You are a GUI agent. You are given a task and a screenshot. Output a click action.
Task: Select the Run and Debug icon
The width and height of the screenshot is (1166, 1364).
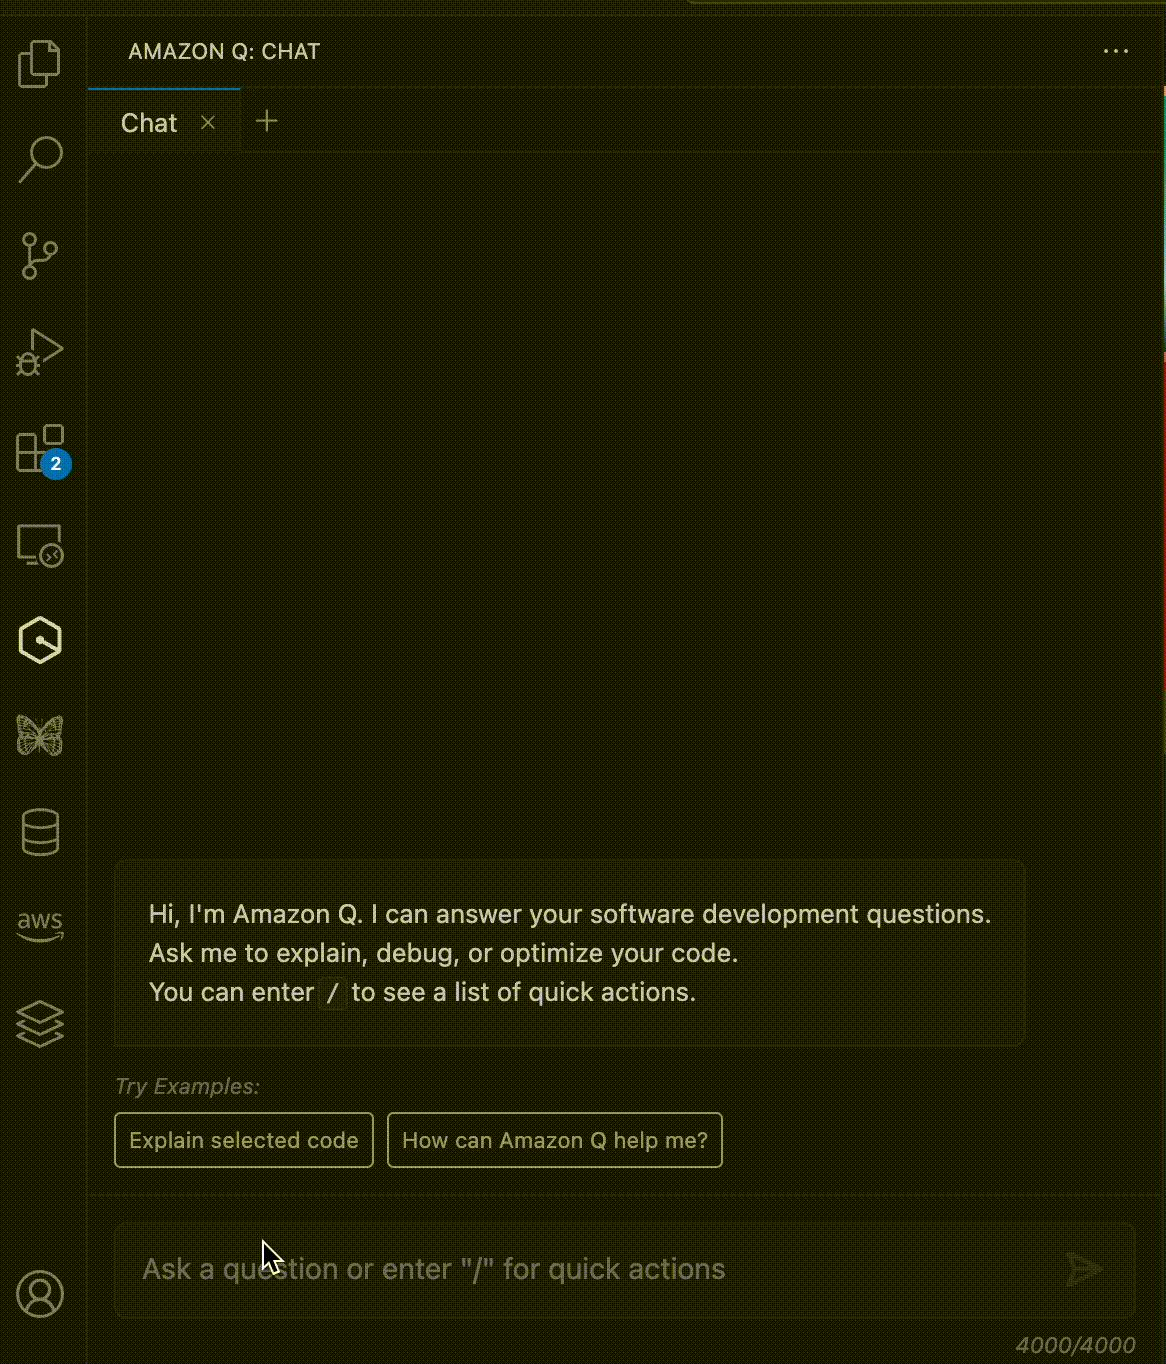[x=39, y=351]
